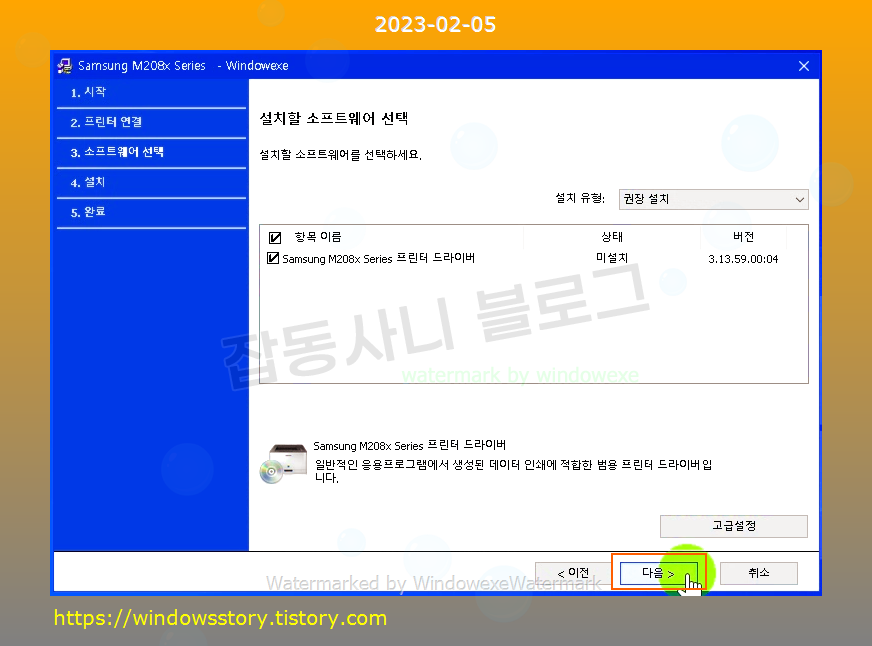Close the Samsung M208x Series installer window
Screen dimensions: 872x646
(803, 66)
